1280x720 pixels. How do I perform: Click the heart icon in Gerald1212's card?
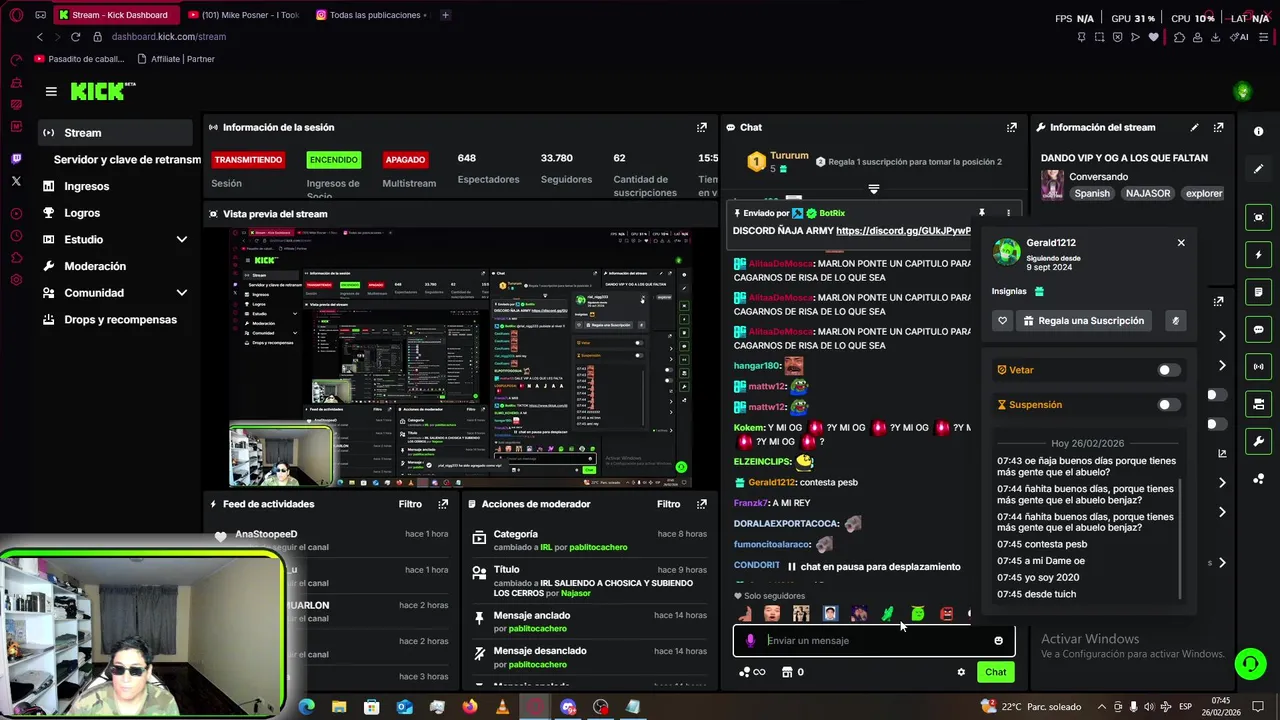(x=1003, y=321)
